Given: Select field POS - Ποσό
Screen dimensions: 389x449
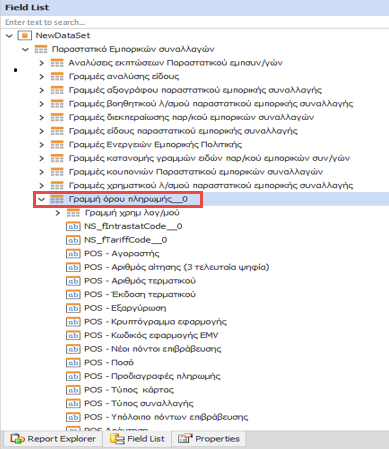Looking at the screenshot, I should pos(109,363).
